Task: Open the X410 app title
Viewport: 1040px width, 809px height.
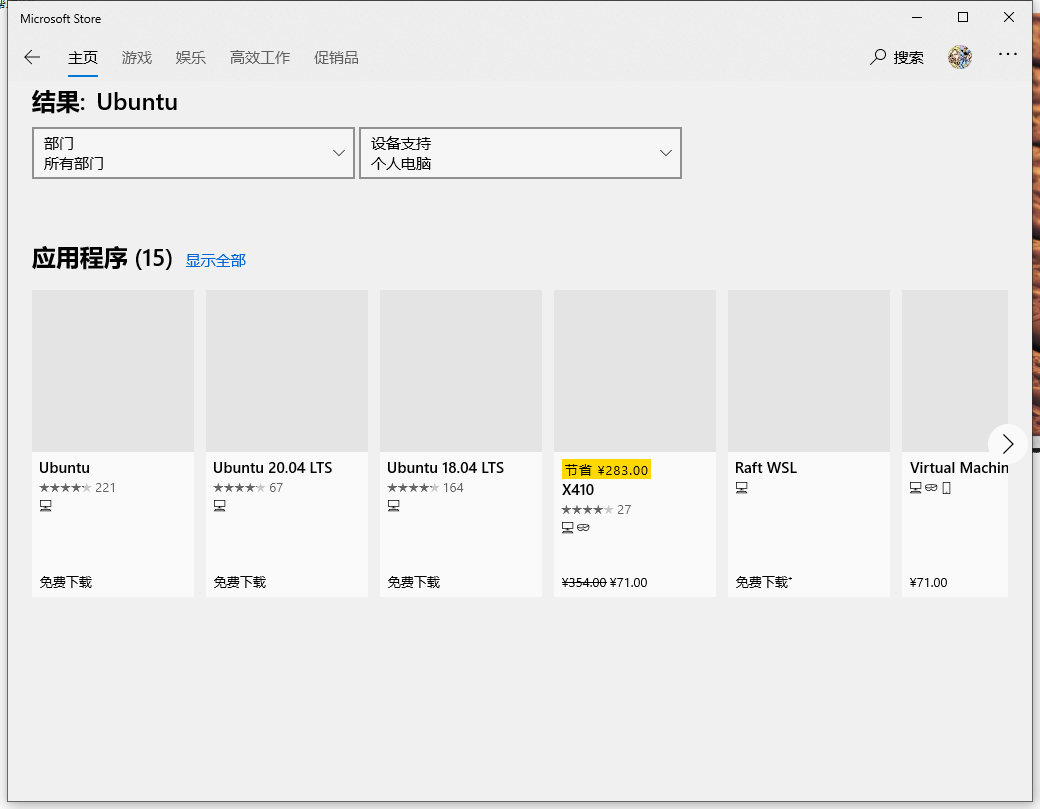Action: (x=578, y=490)
